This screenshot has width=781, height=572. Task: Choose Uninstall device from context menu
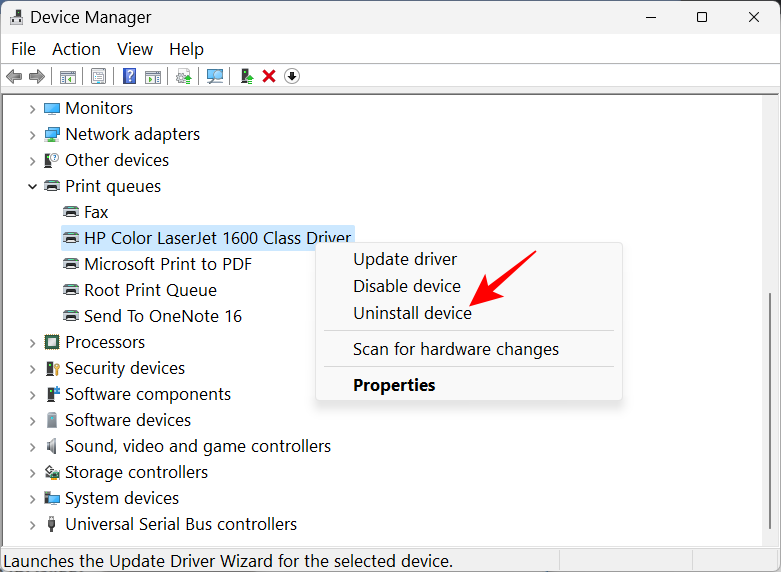412,313
